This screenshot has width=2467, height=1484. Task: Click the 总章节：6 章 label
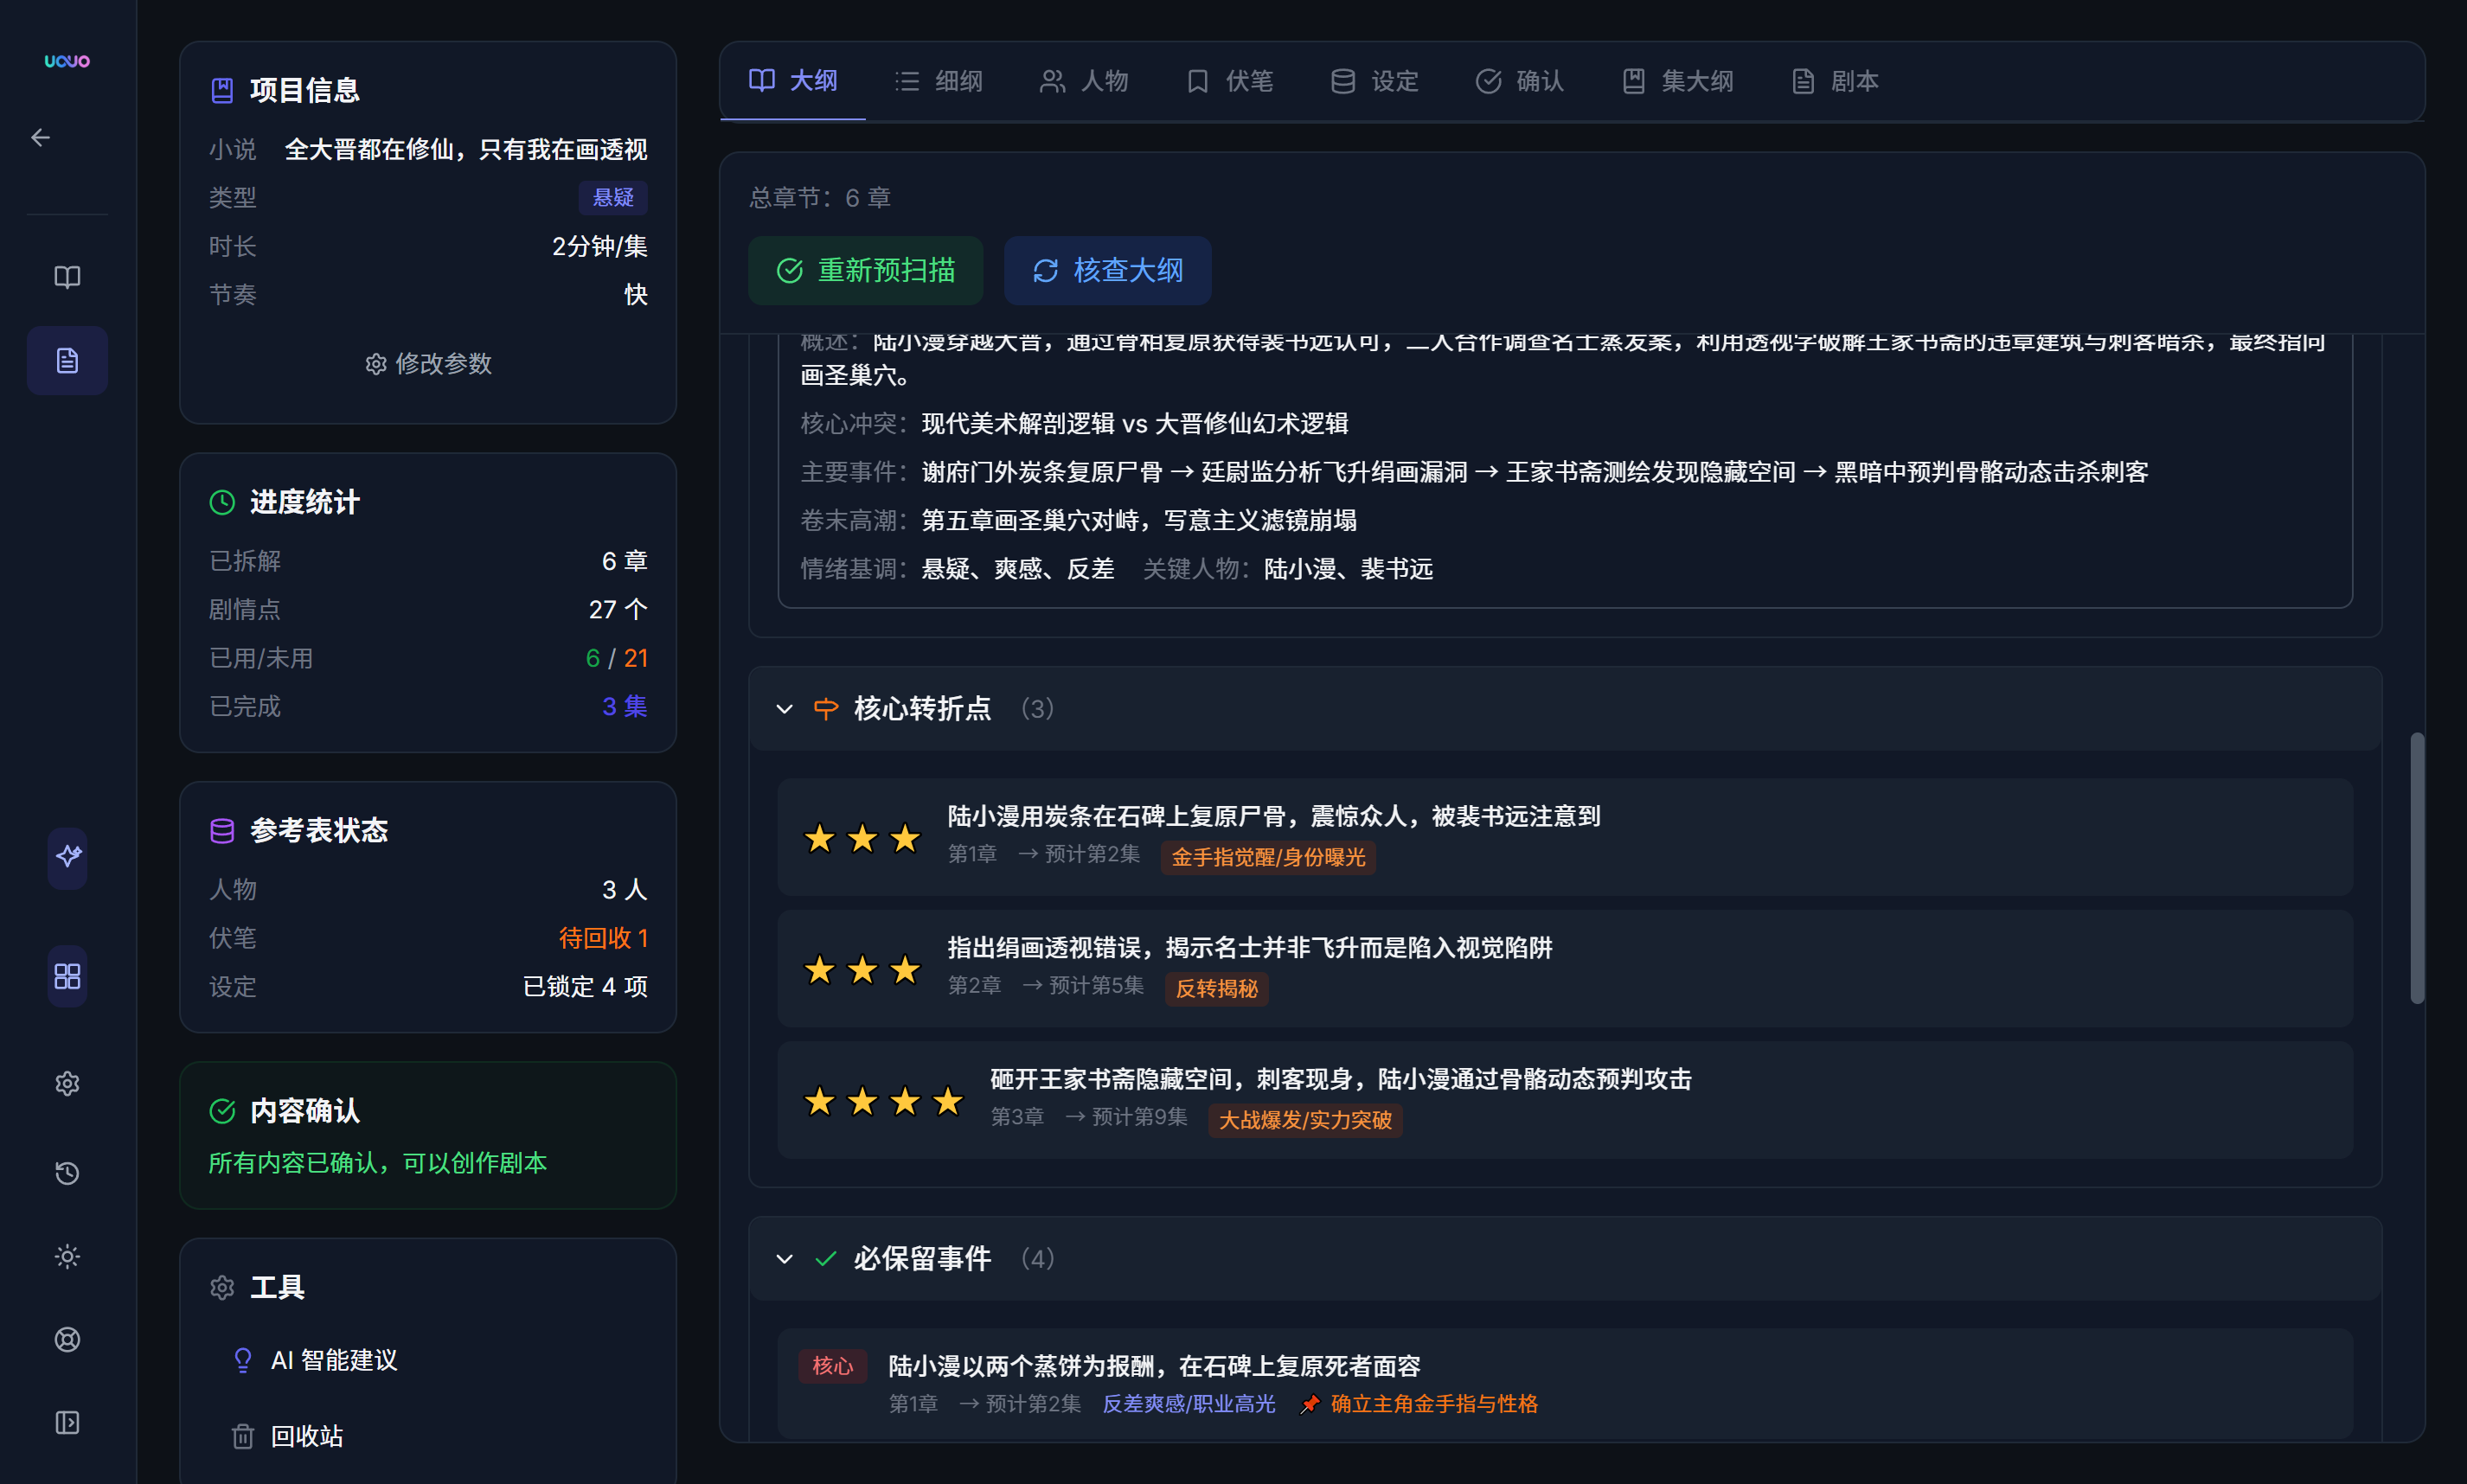(x=819, y=198)
